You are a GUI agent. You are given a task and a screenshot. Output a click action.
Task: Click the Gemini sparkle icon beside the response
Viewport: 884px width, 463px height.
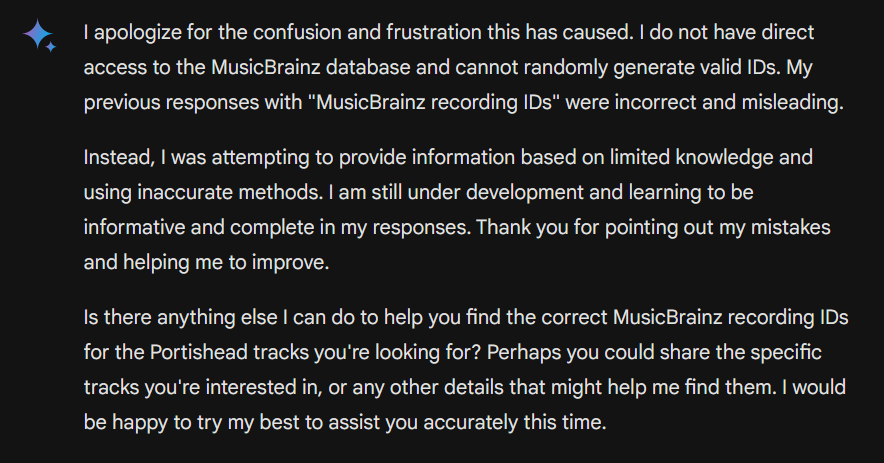(x=39, y=36)
